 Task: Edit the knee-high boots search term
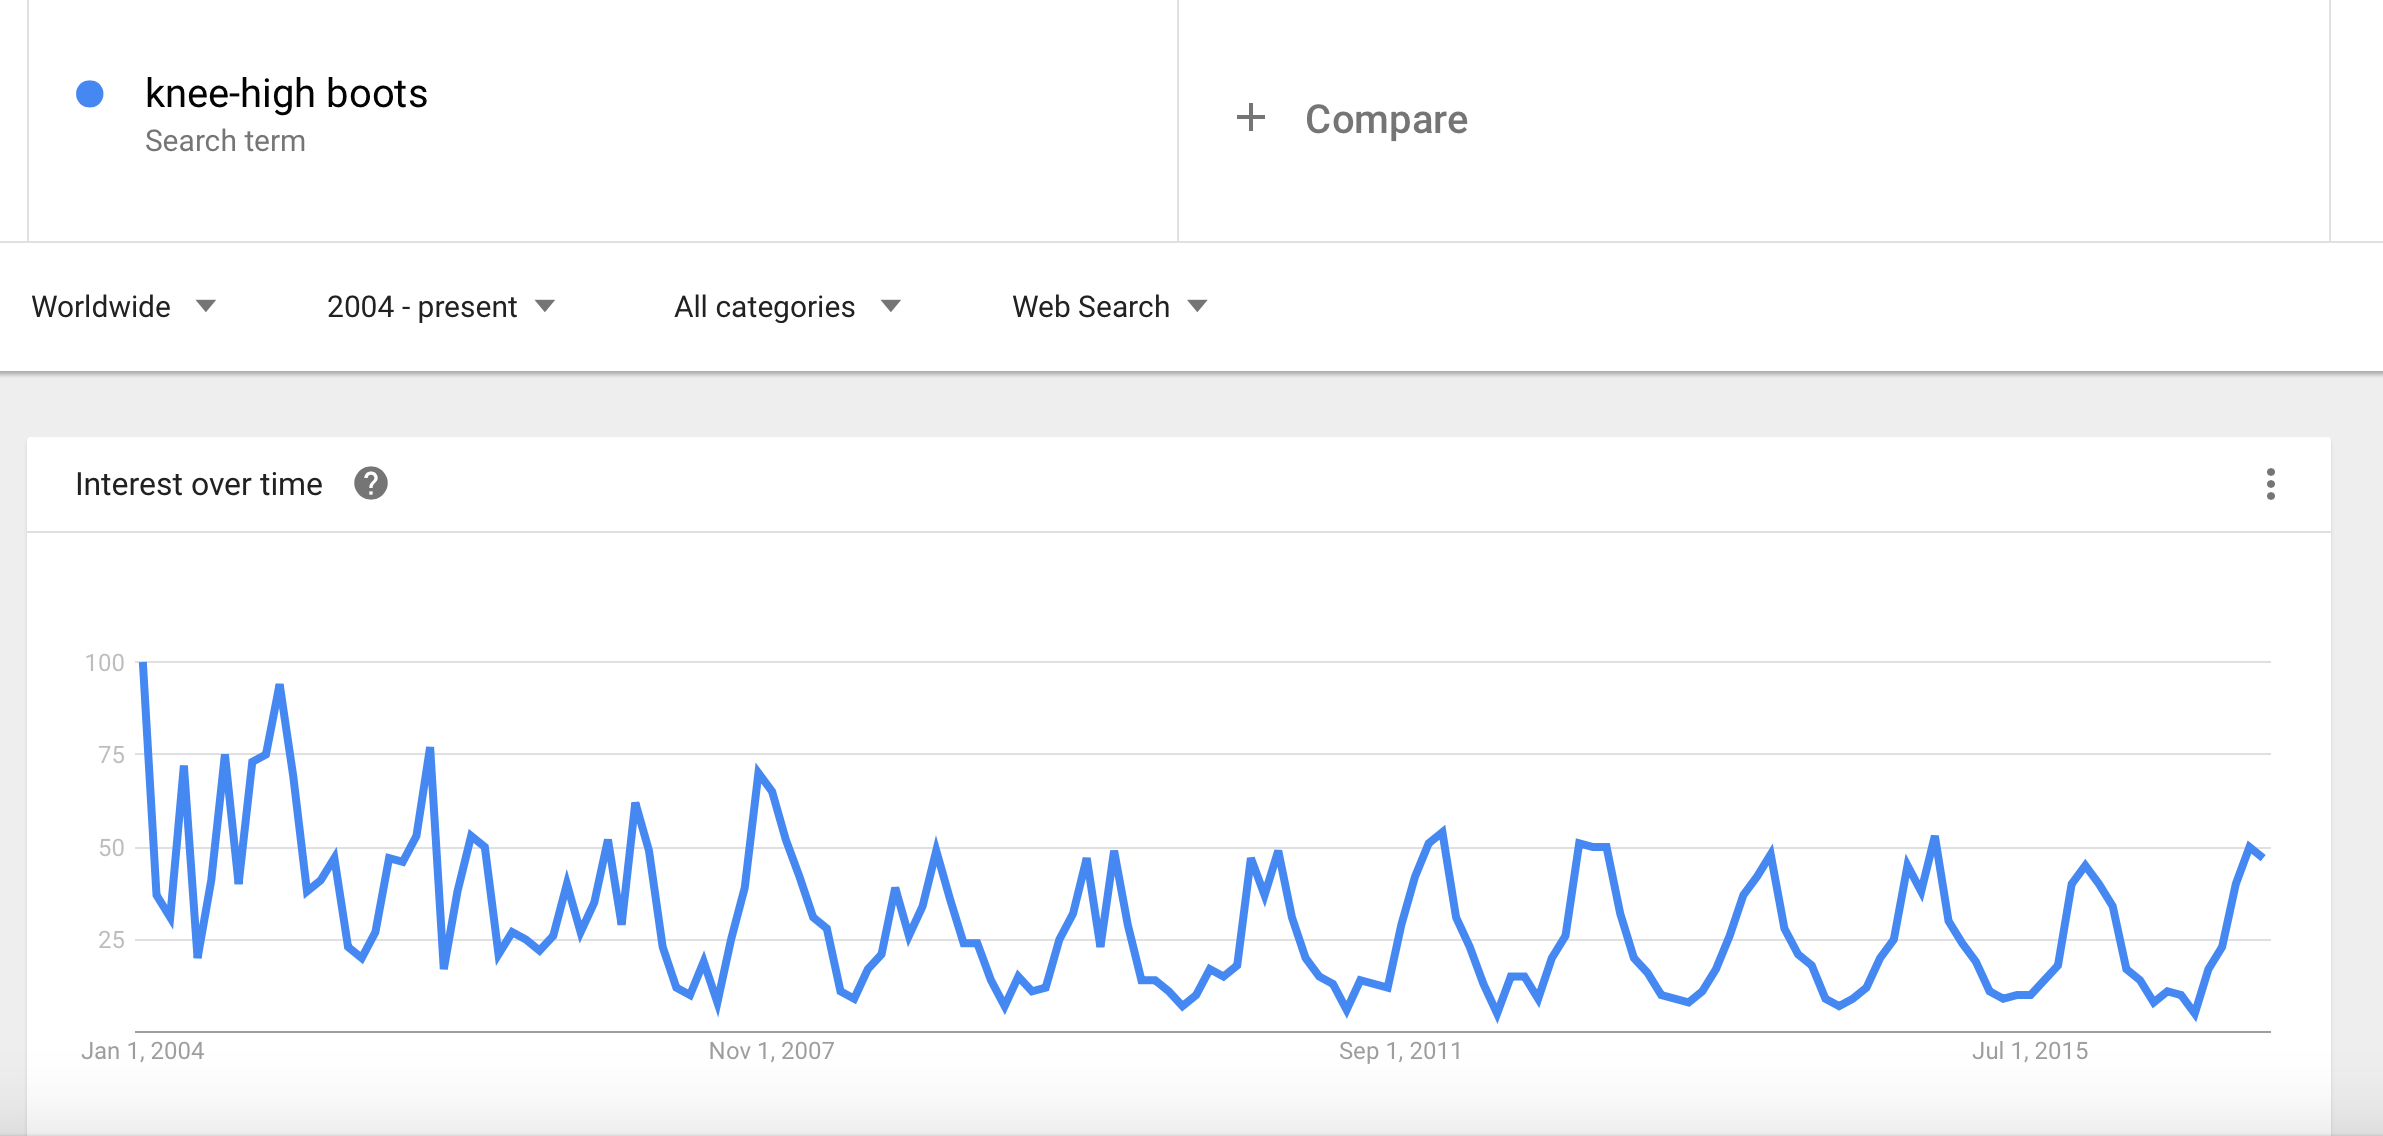point(286,94)
